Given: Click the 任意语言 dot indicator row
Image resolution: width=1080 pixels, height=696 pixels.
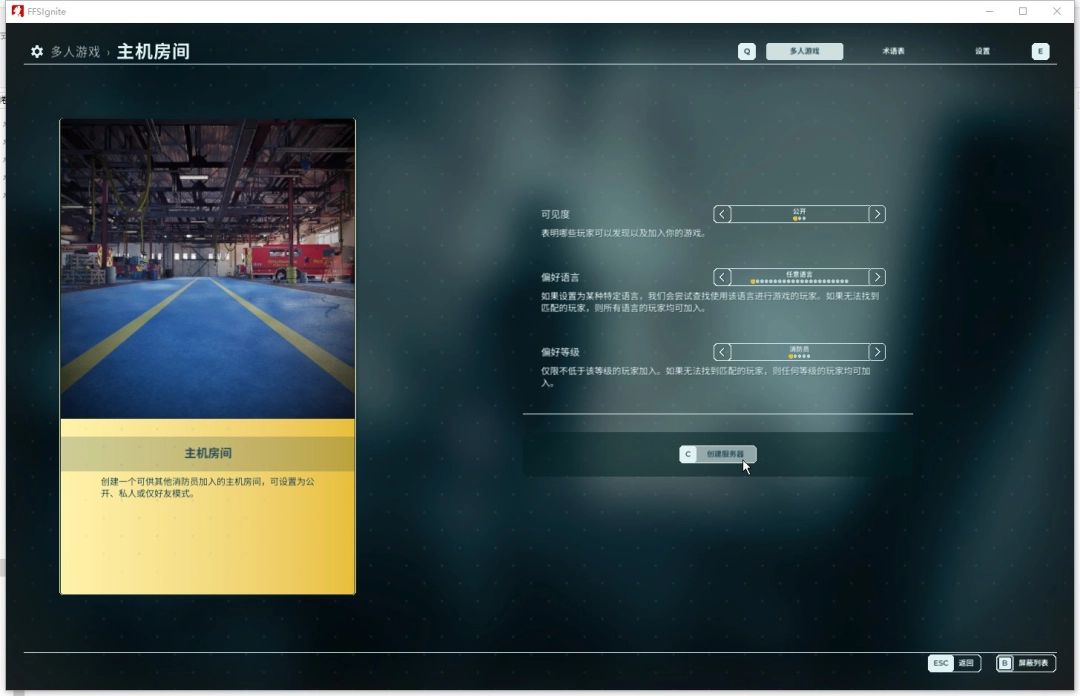Looking at the screenshot, I should (x=799, y=281).
